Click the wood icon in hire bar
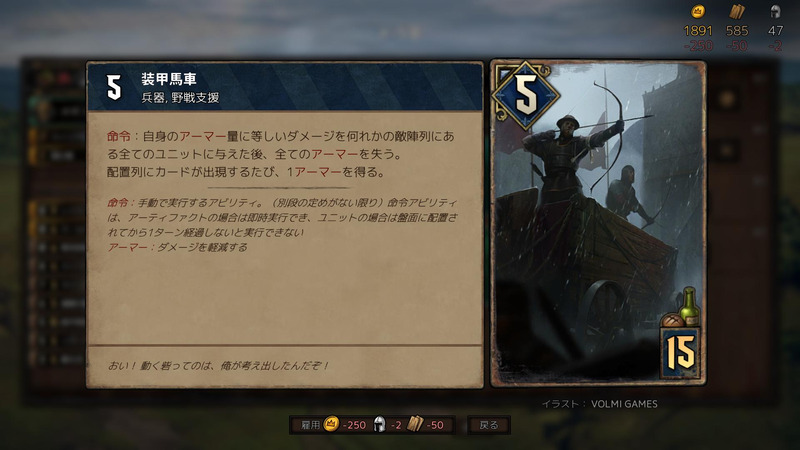The image size is (800, 450). [415, 424]
